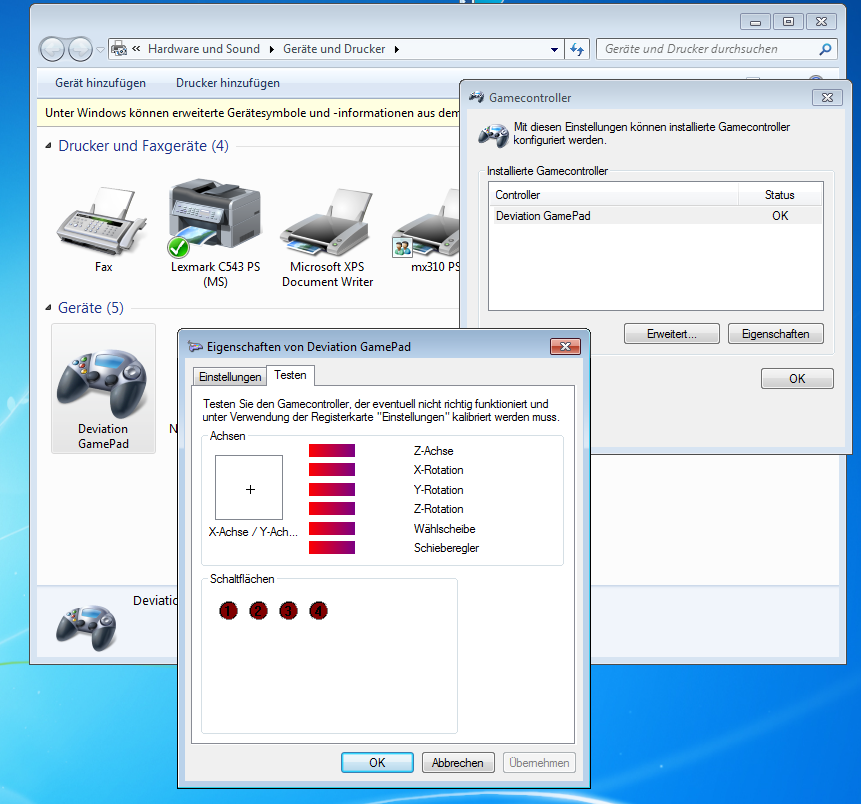Screen dimensions: 861x804
Task: Close the Gamecontroller dialog
Action: (x=827, y=97)
